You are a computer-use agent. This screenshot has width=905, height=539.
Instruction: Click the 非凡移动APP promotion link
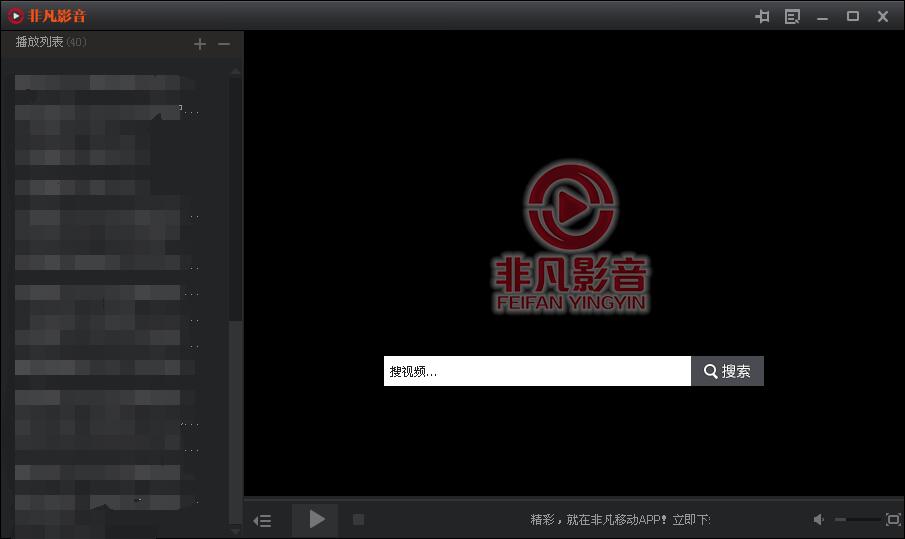[x=620, y=520]
